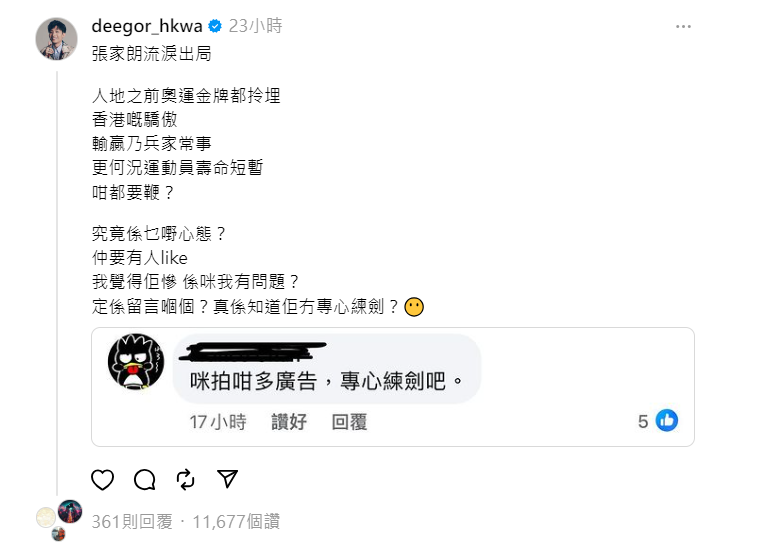781x553 pixels.
Task: Click 讚好 on the embedded comment
Action: (x=289, y=422)
